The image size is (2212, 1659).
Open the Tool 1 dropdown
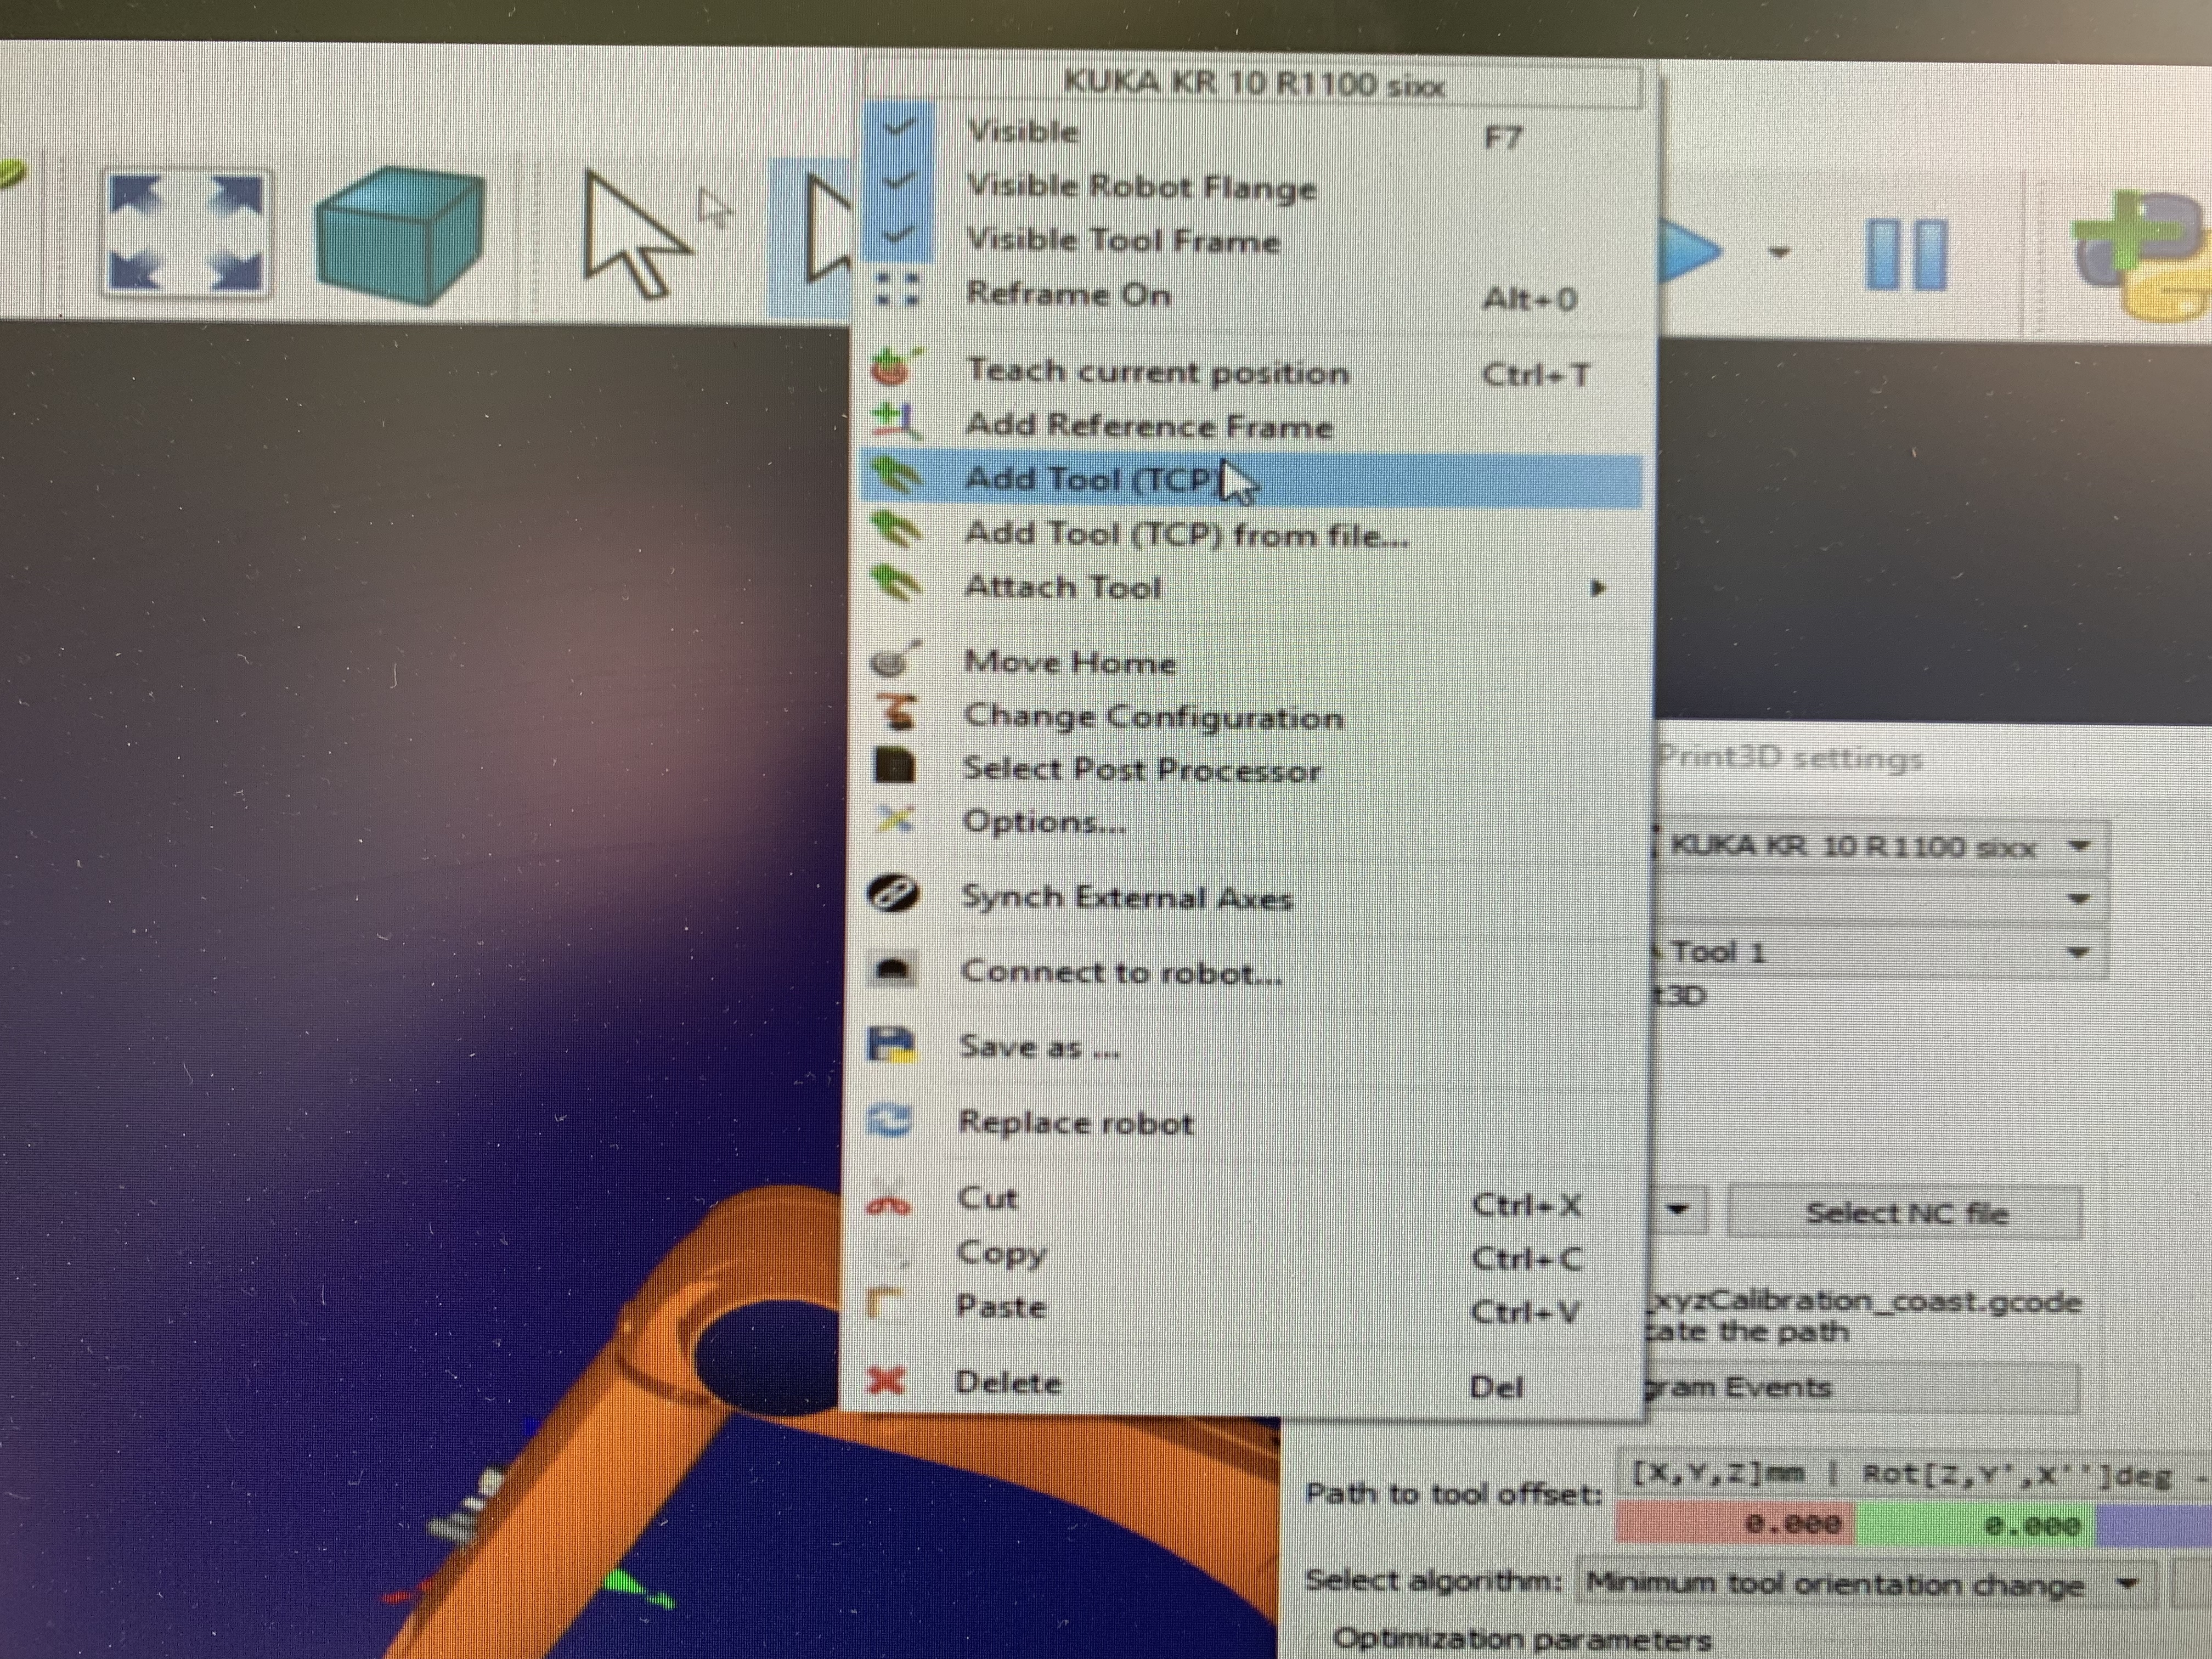(x=1880, y=952)
